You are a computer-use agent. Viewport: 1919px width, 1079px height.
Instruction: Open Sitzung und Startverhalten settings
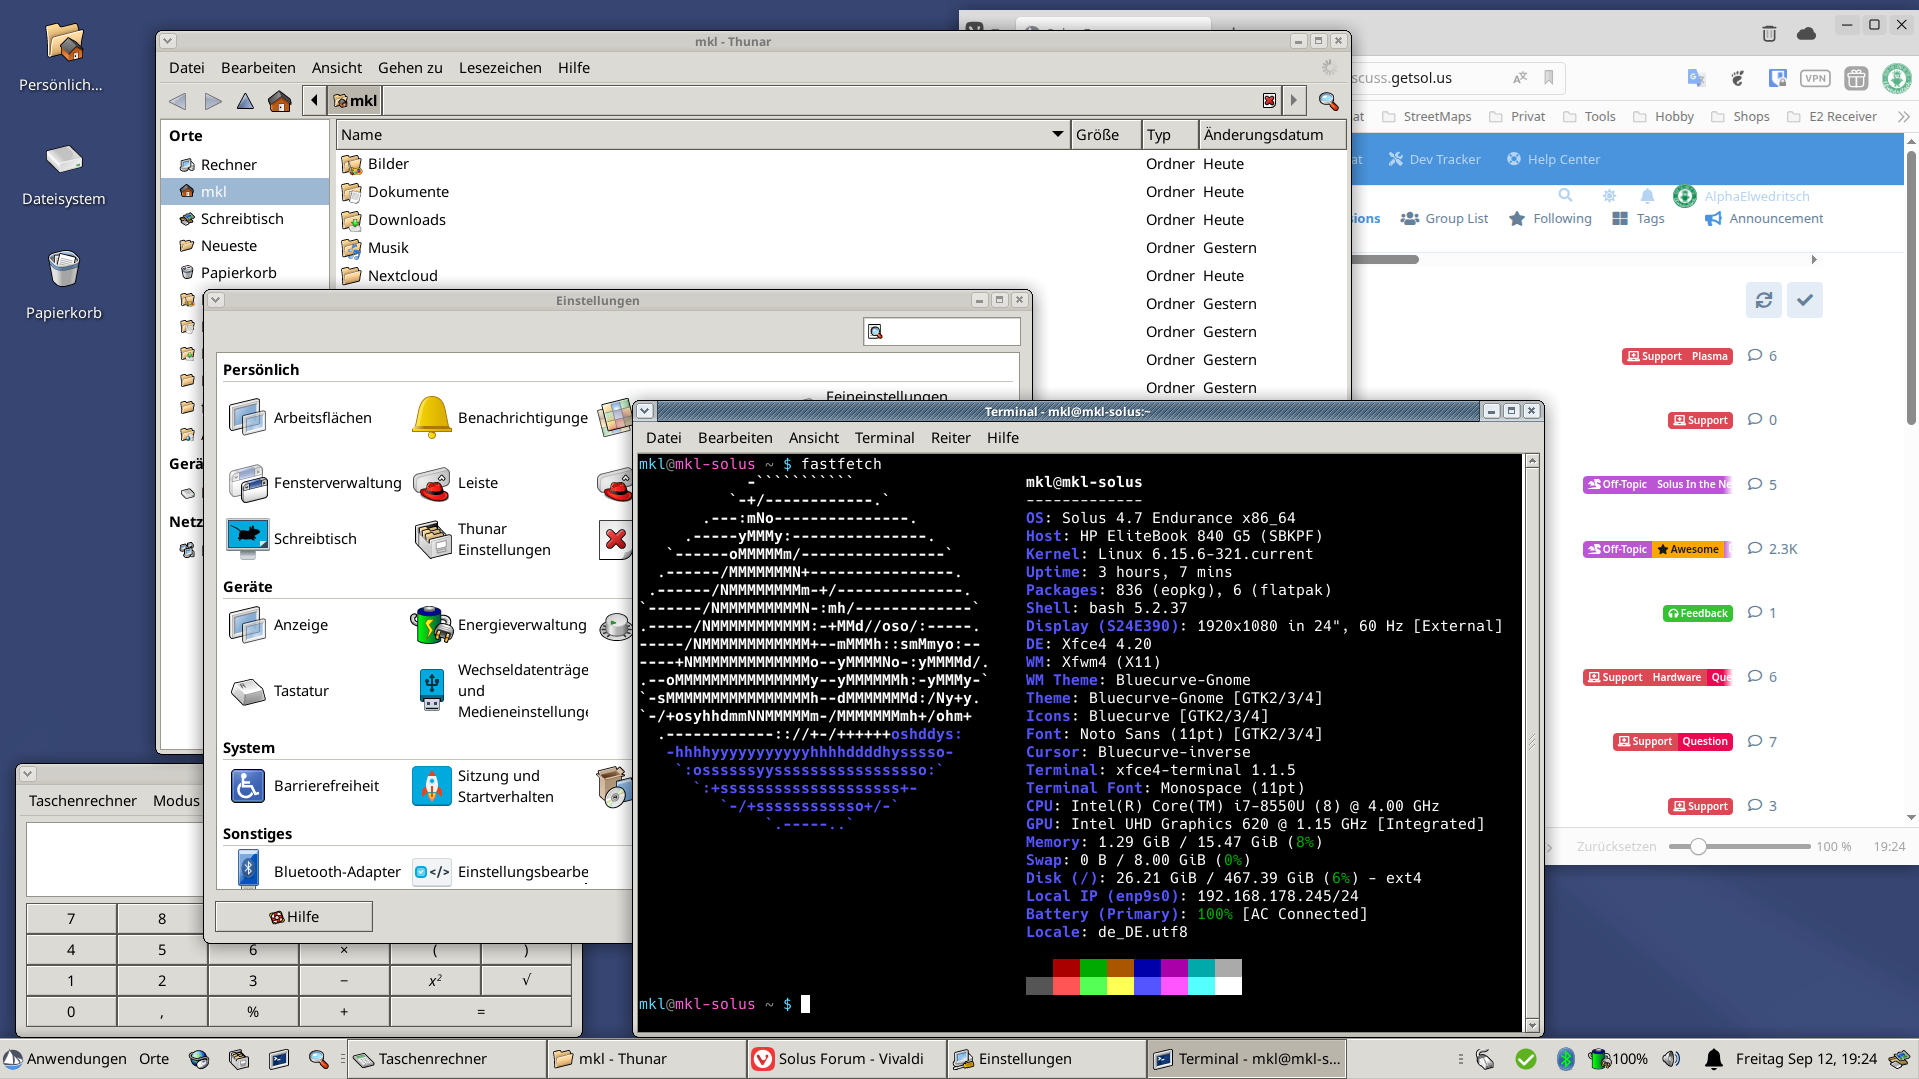483,786
